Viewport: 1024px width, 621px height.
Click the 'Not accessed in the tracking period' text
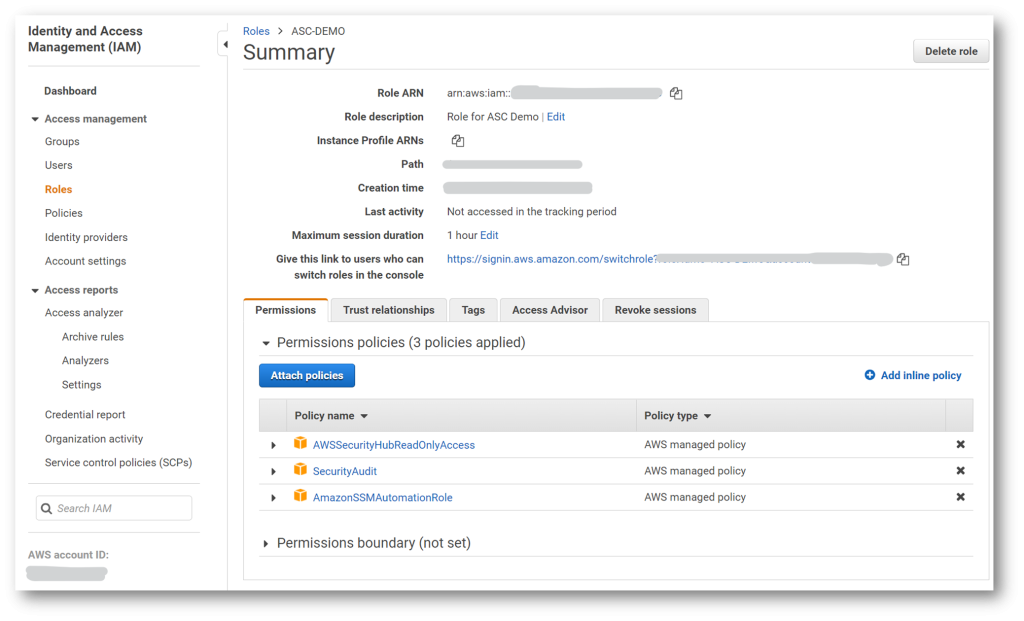pos(532,212)
